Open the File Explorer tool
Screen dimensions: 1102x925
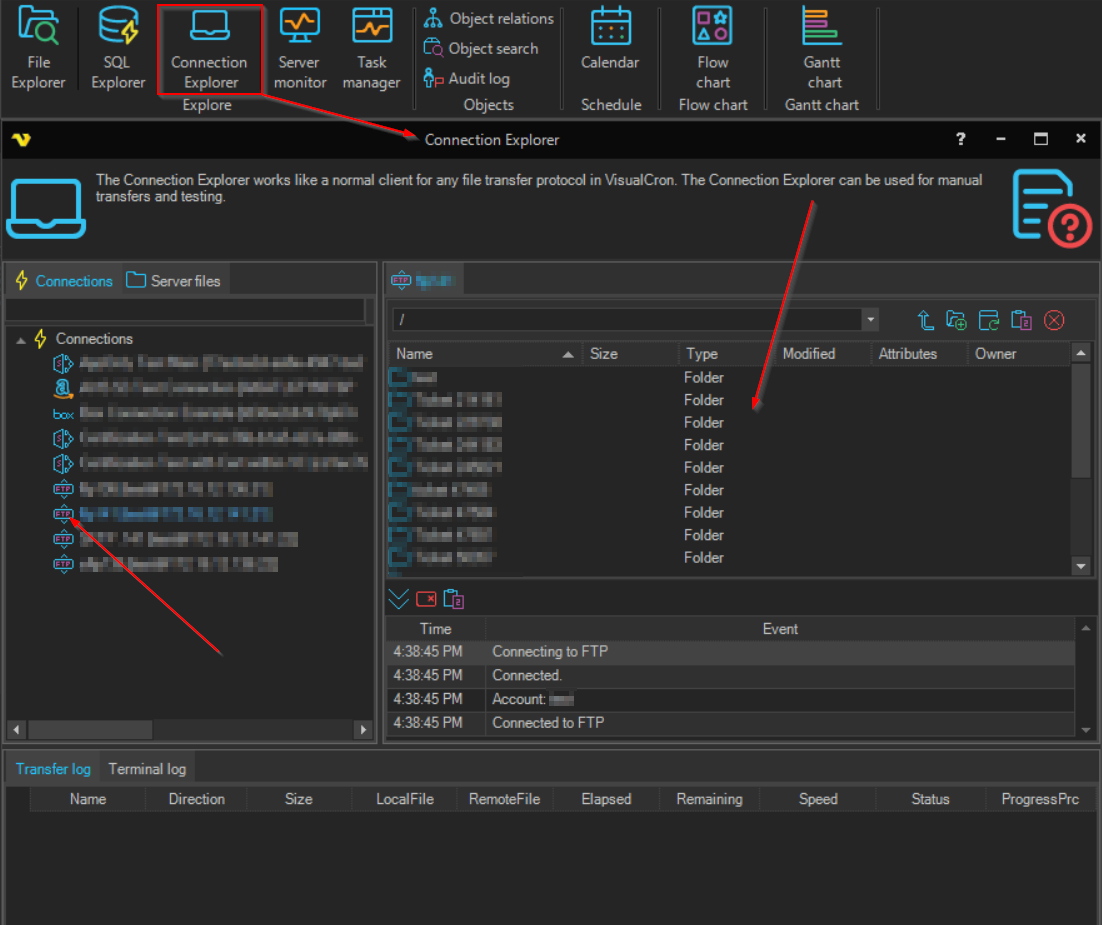[38, 48]
